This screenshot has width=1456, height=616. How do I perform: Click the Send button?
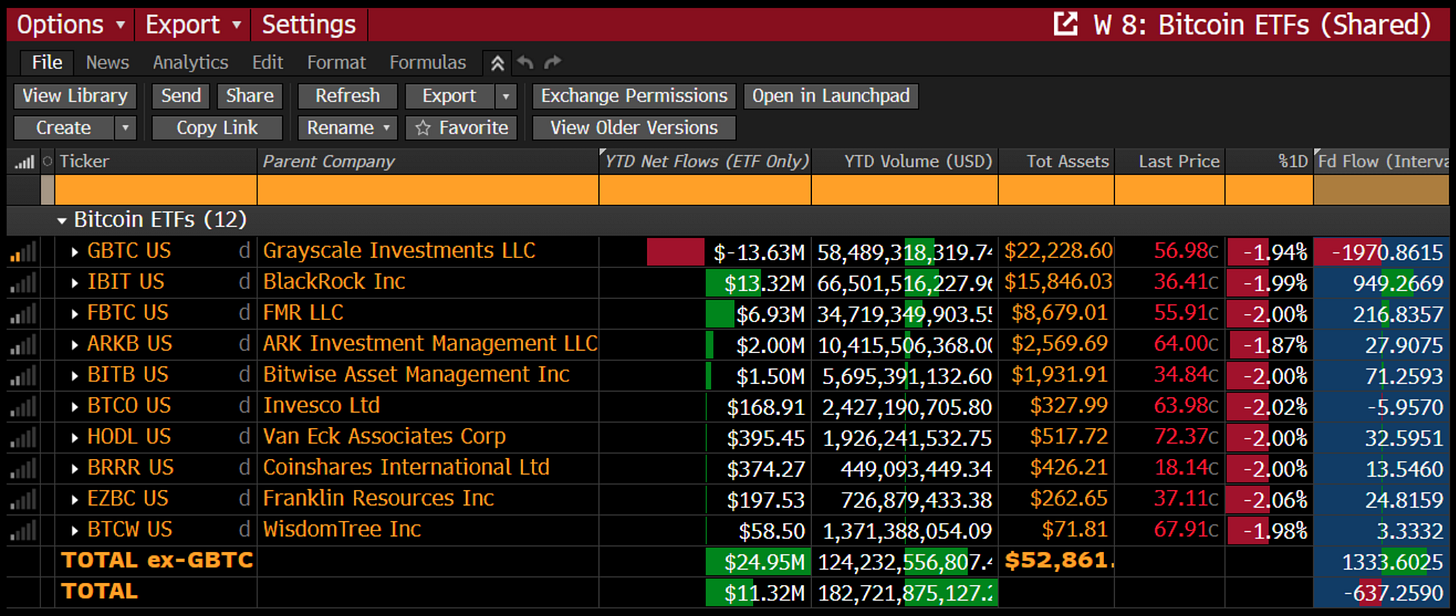(181, 96)
